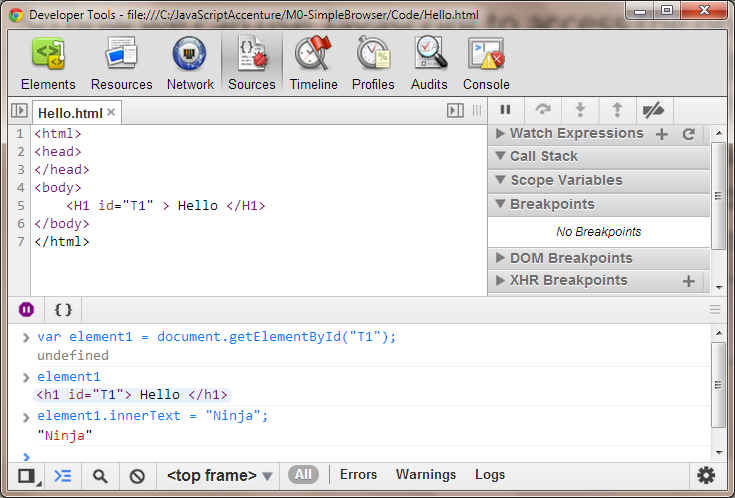Show the file navigator sidebar

click(19, 111)
